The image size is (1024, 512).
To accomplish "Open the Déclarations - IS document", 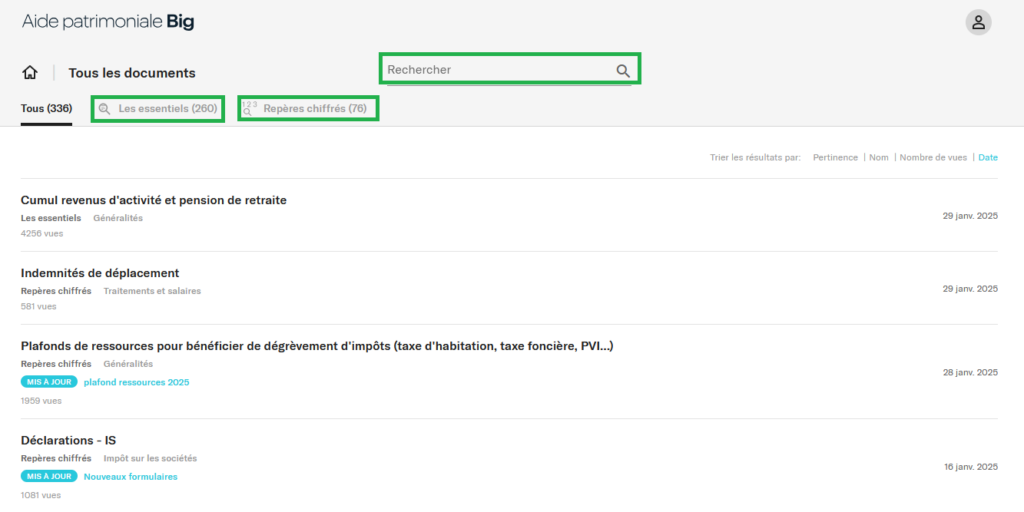I will coord(69,440).
